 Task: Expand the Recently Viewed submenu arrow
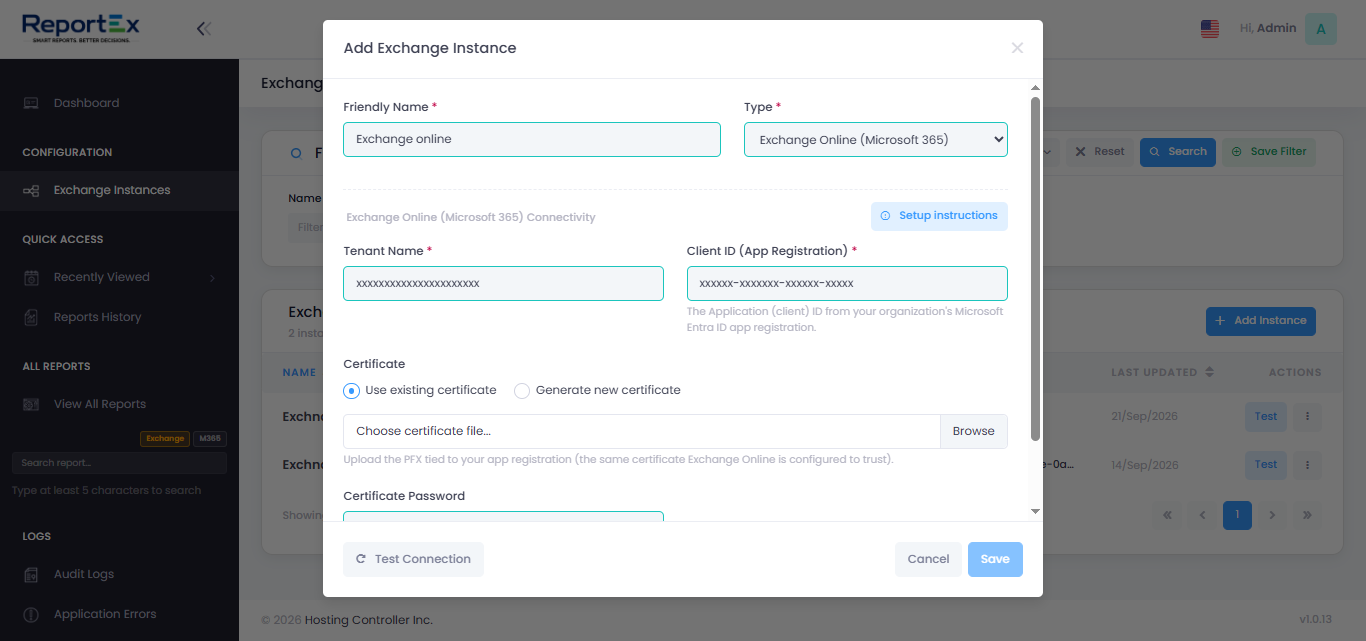tap(212, 278)
